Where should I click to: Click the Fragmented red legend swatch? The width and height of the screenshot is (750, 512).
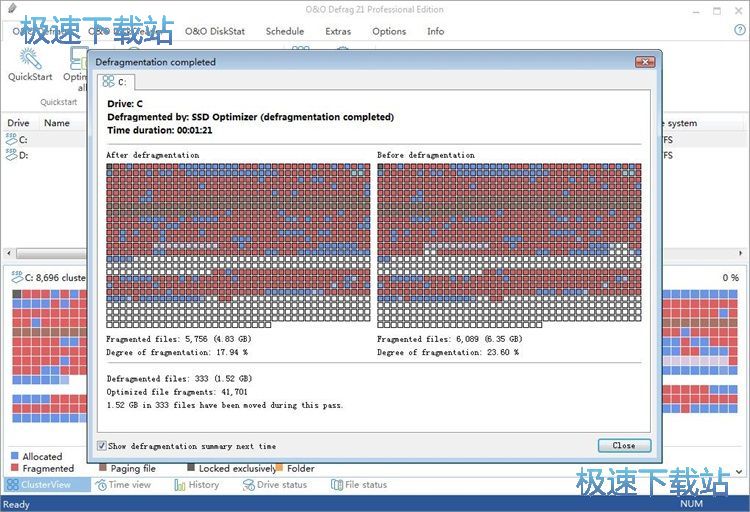14,467
